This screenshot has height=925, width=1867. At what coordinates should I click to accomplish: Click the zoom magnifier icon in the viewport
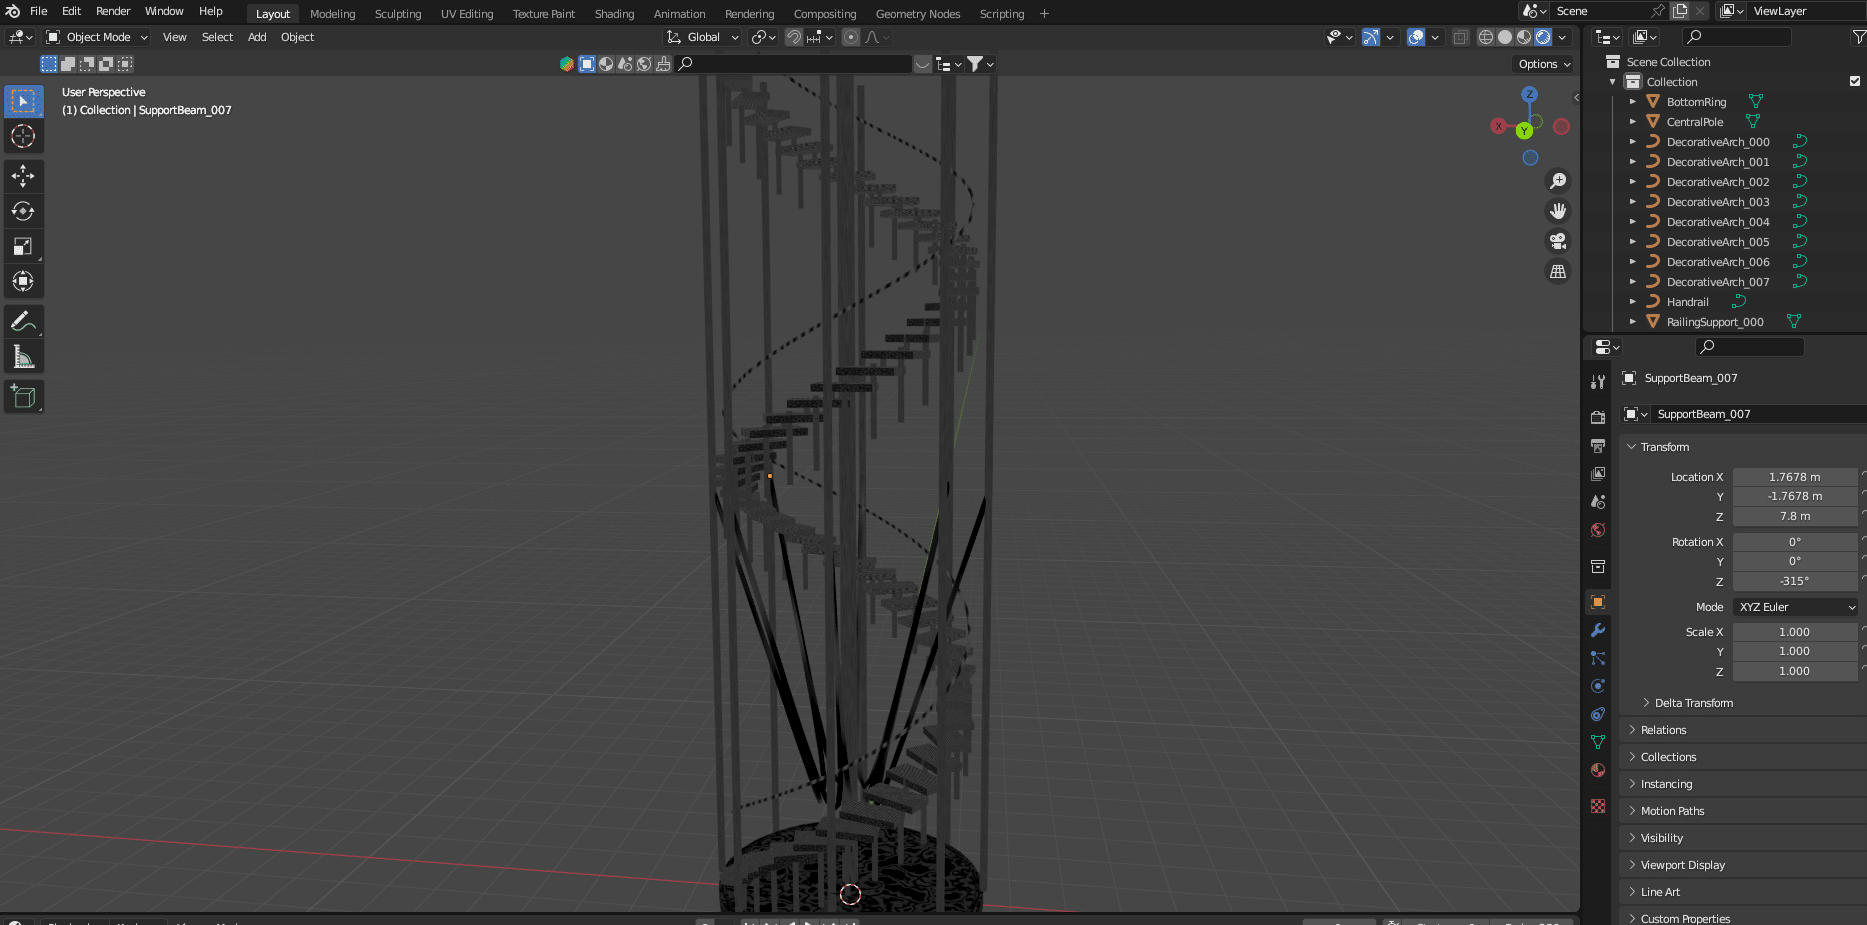[x=1557, y=181]
